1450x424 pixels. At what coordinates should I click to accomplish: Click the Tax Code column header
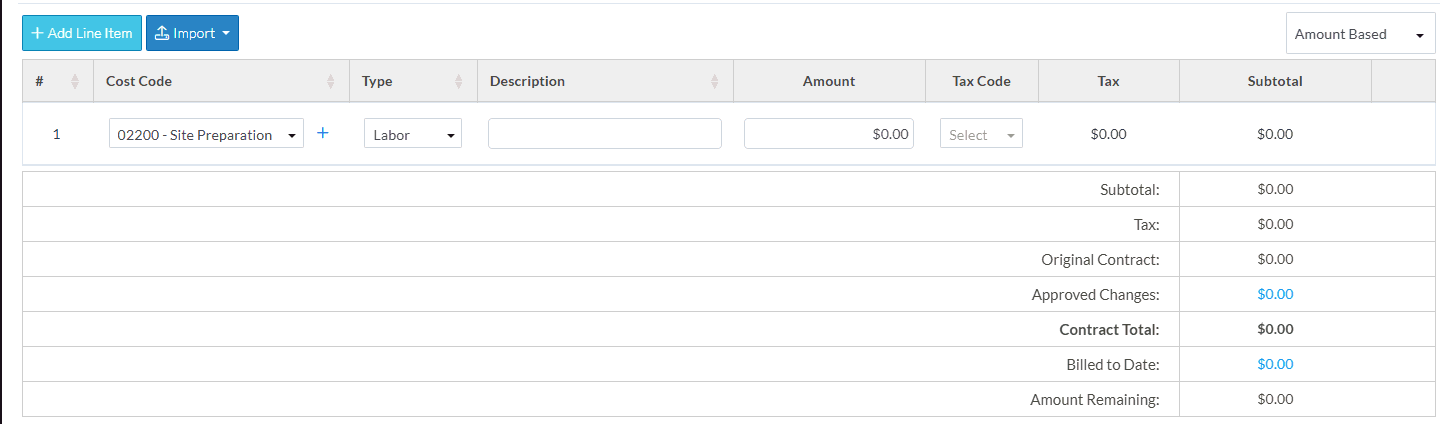click(981, 81)
